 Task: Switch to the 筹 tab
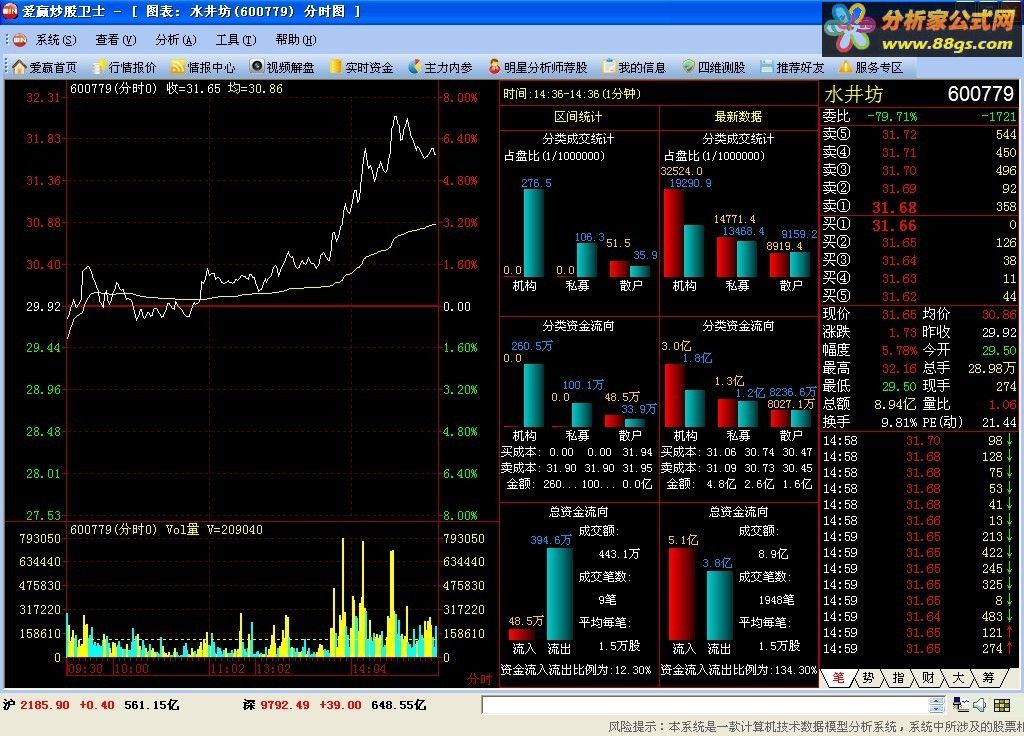[988, 678]
